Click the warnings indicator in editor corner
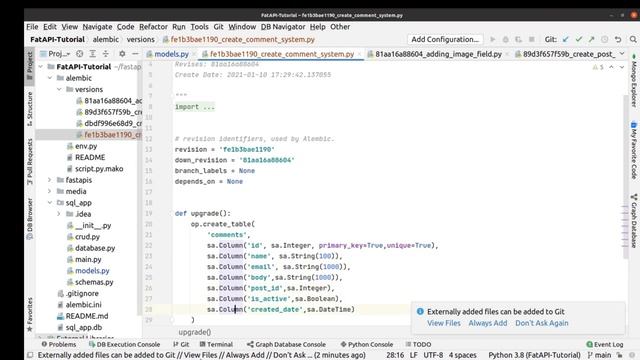The height and width of the screenshot is (360, 640). pos(598,67)
